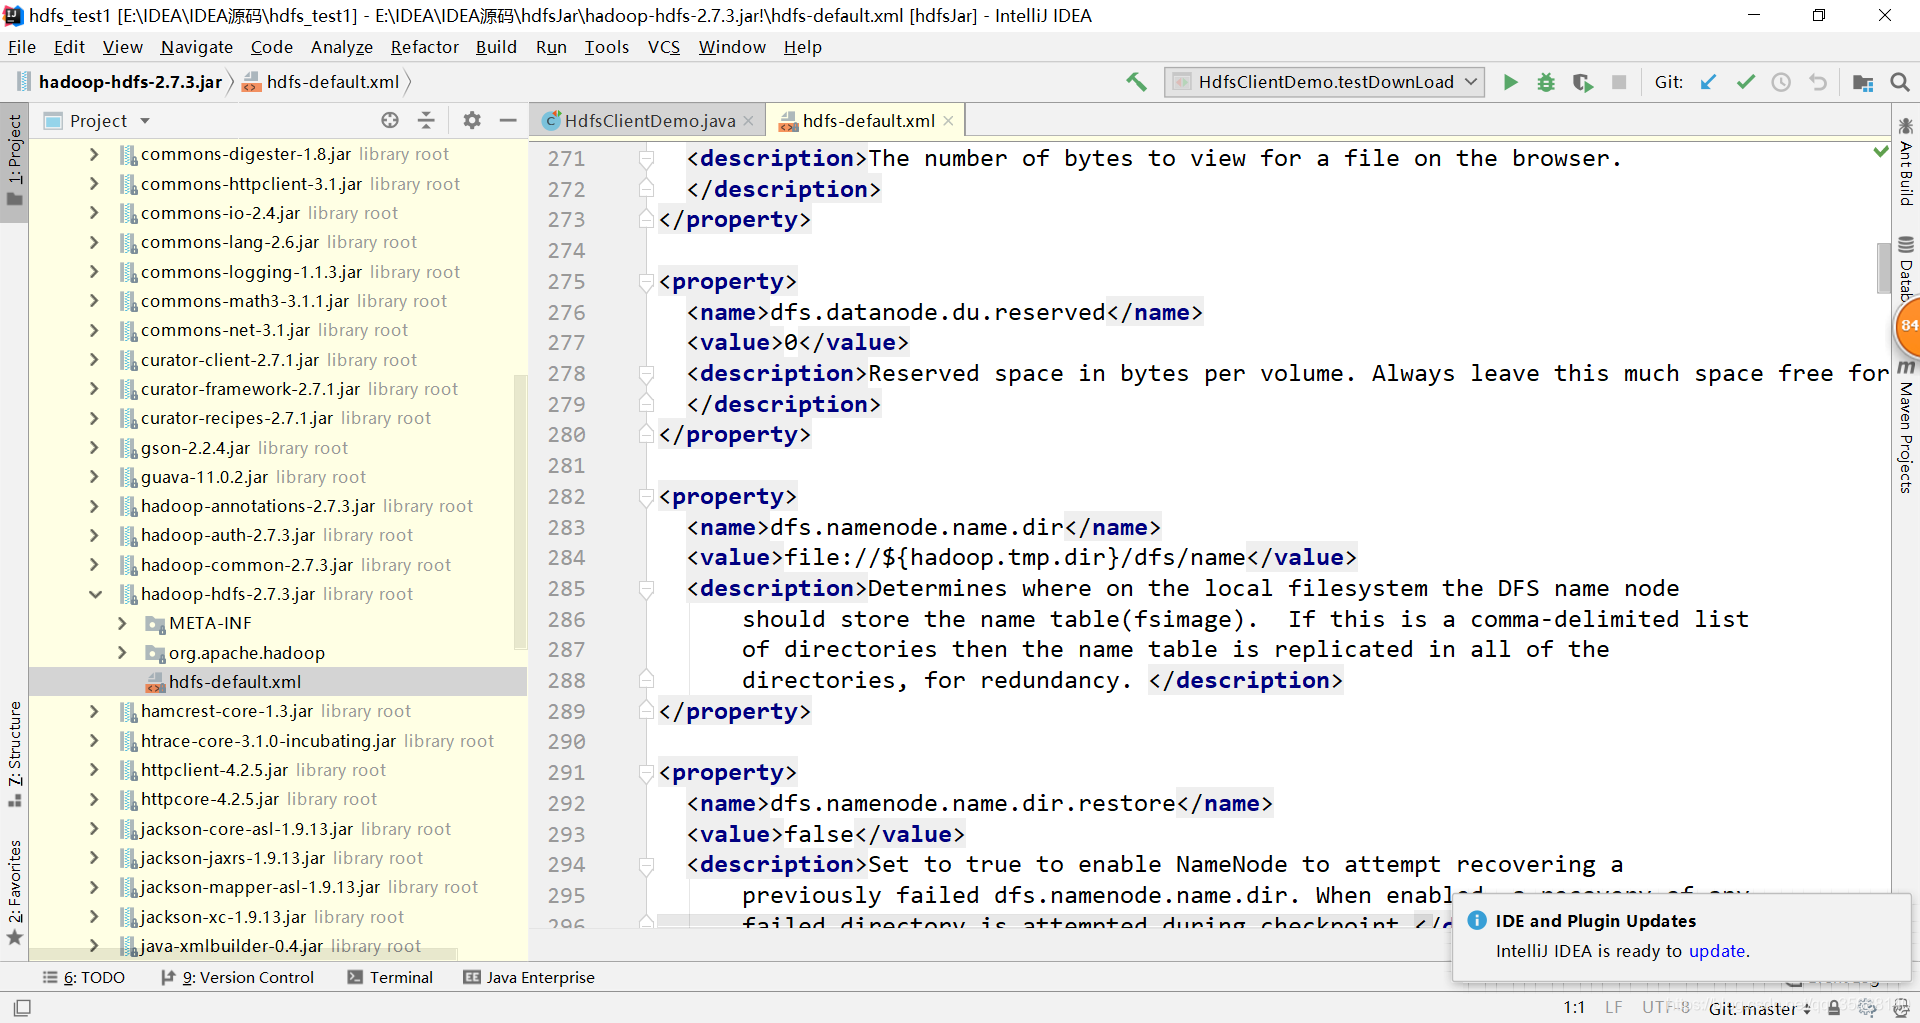Expand commons-io-2.4.jar node

click(94, 213)
